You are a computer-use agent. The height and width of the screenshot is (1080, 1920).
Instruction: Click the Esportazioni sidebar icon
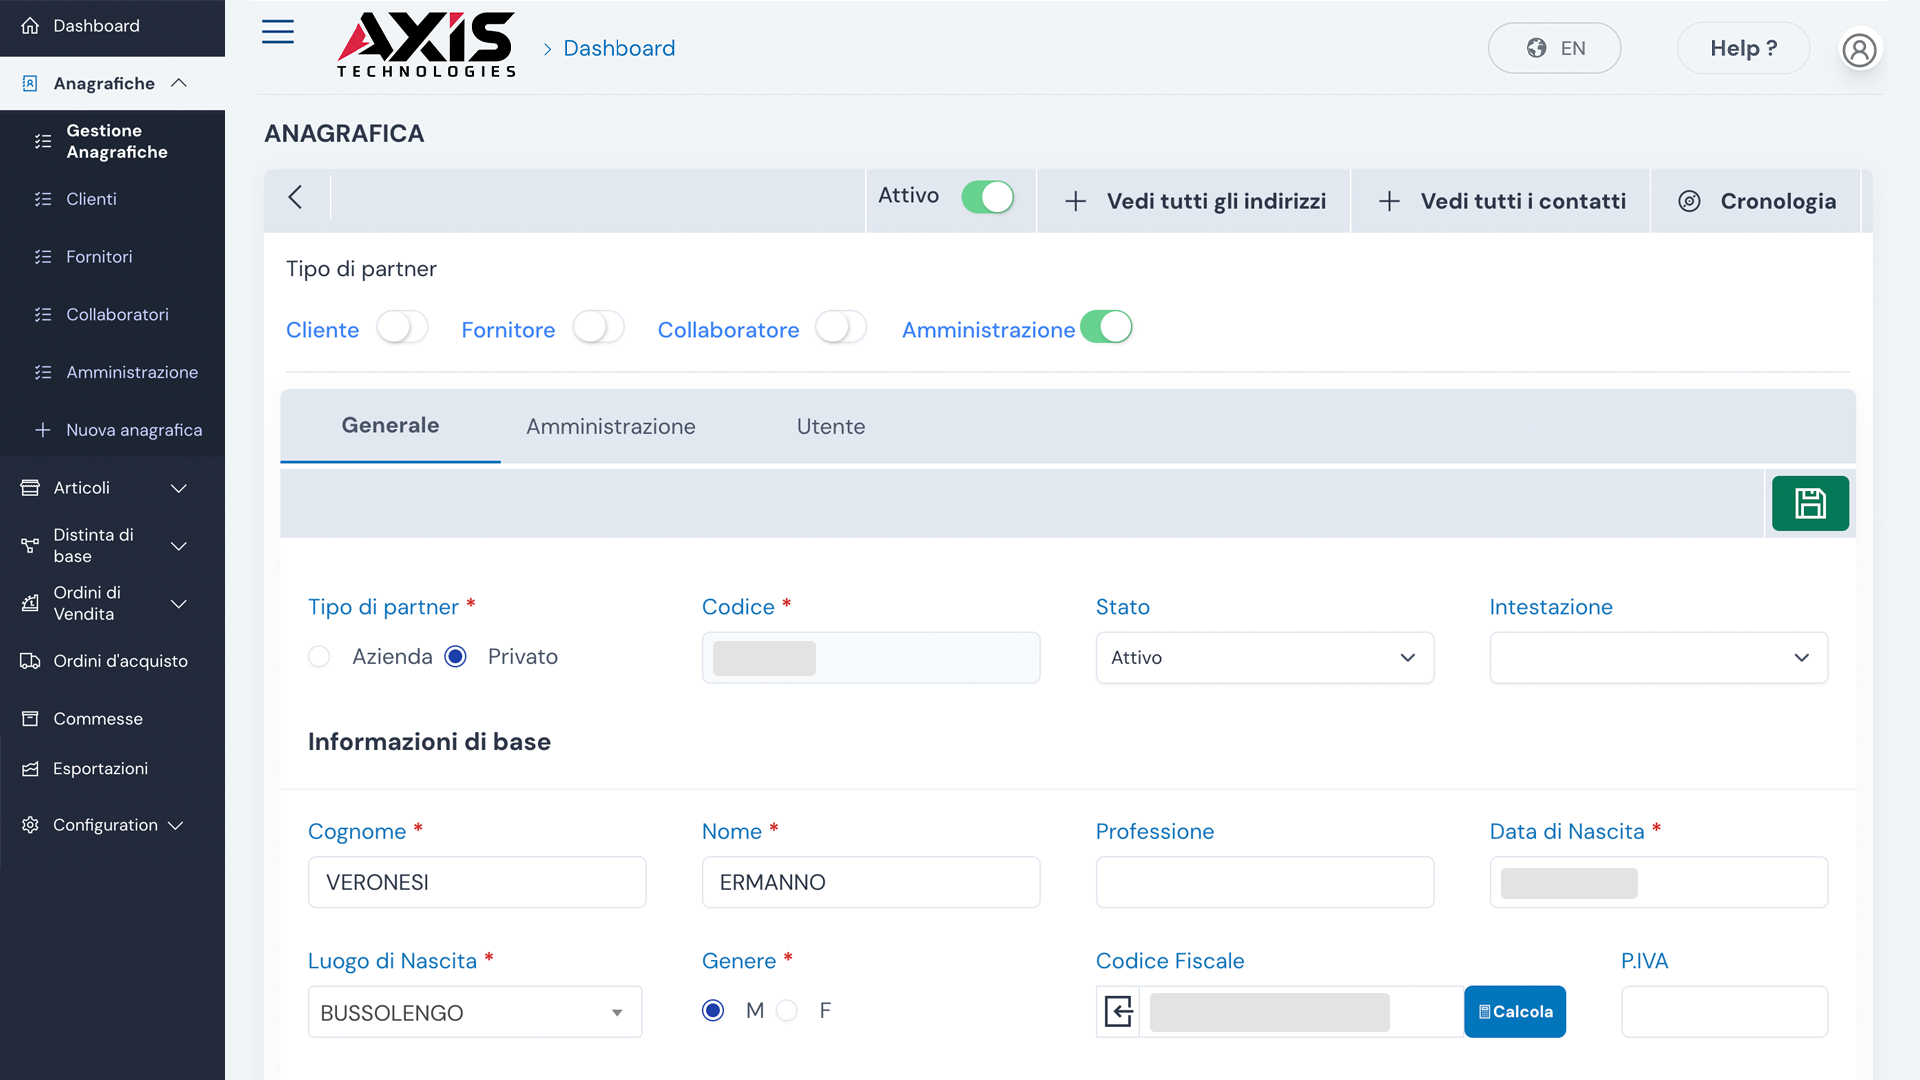pos(30,768)
